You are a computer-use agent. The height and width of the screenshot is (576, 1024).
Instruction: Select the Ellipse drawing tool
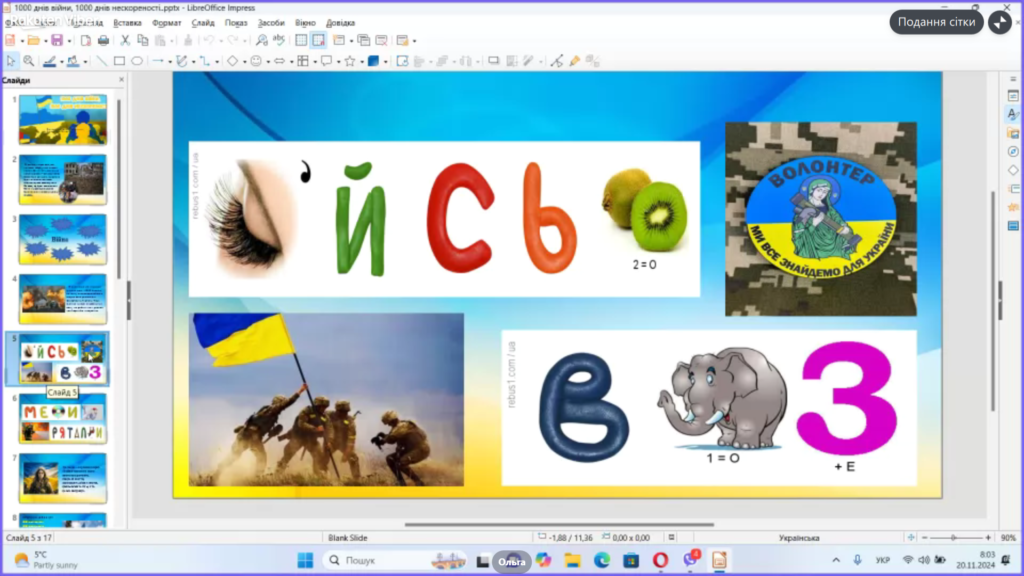(x=137, y=61)
